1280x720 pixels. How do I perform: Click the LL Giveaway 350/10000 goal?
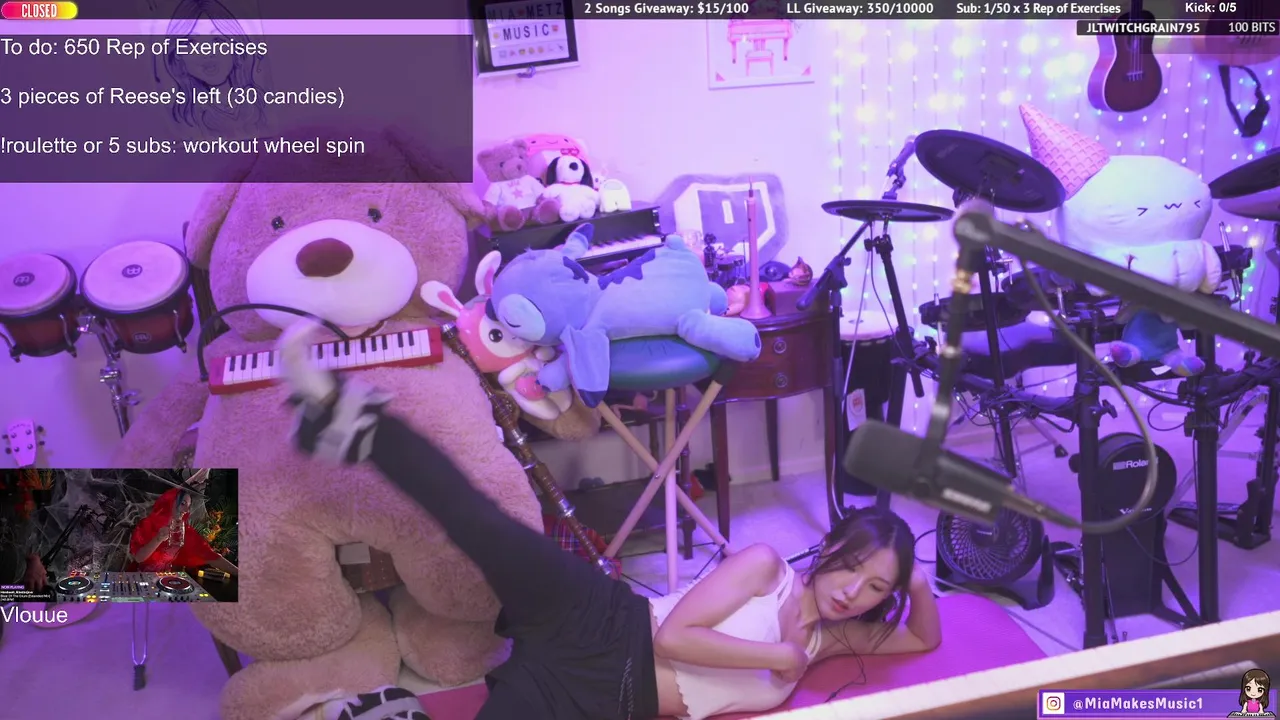click(x=860, y=8)
